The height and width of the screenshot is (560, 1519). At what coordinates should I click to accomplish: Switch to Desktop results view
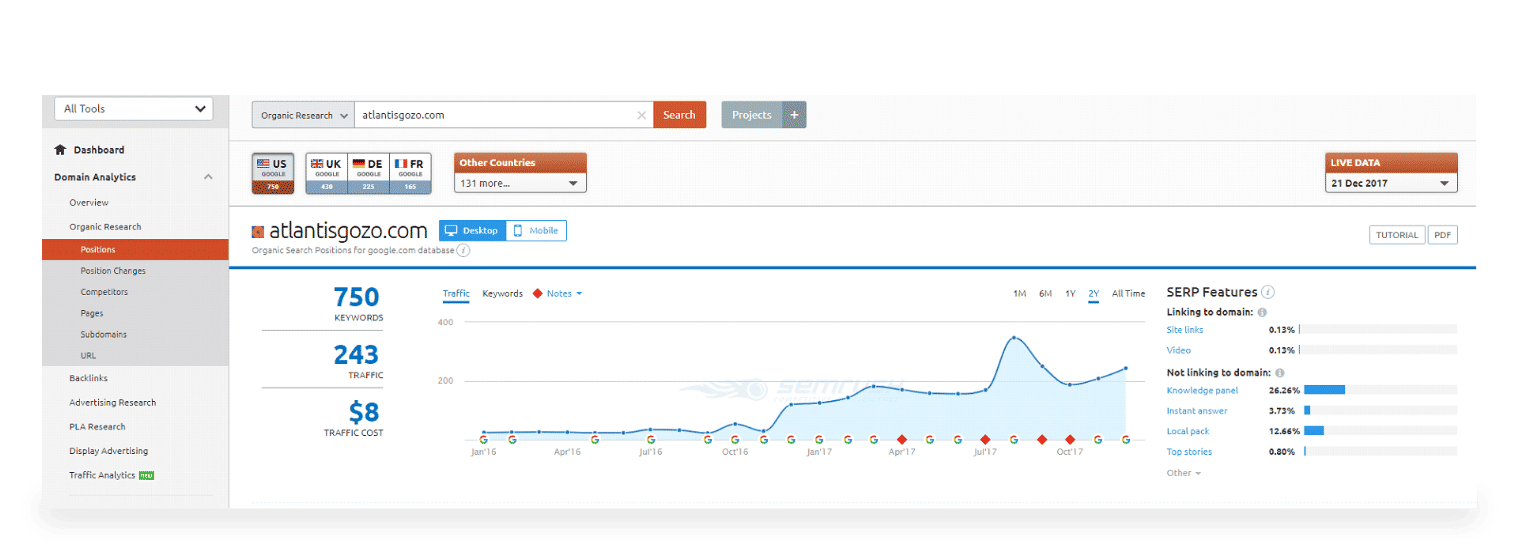[x=472, y=231]
